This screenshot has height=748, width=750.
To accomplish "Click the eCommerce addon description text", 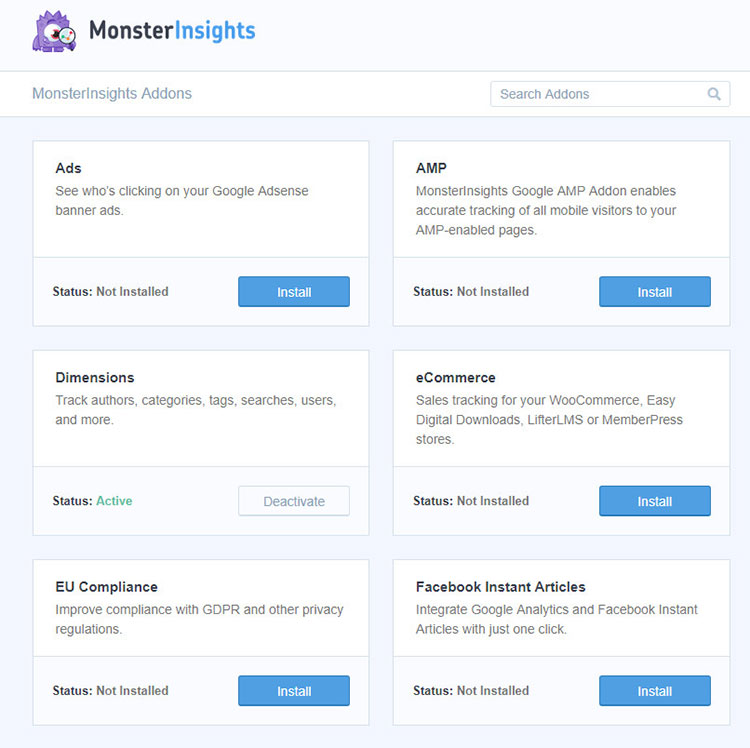I will coord(549,420).
